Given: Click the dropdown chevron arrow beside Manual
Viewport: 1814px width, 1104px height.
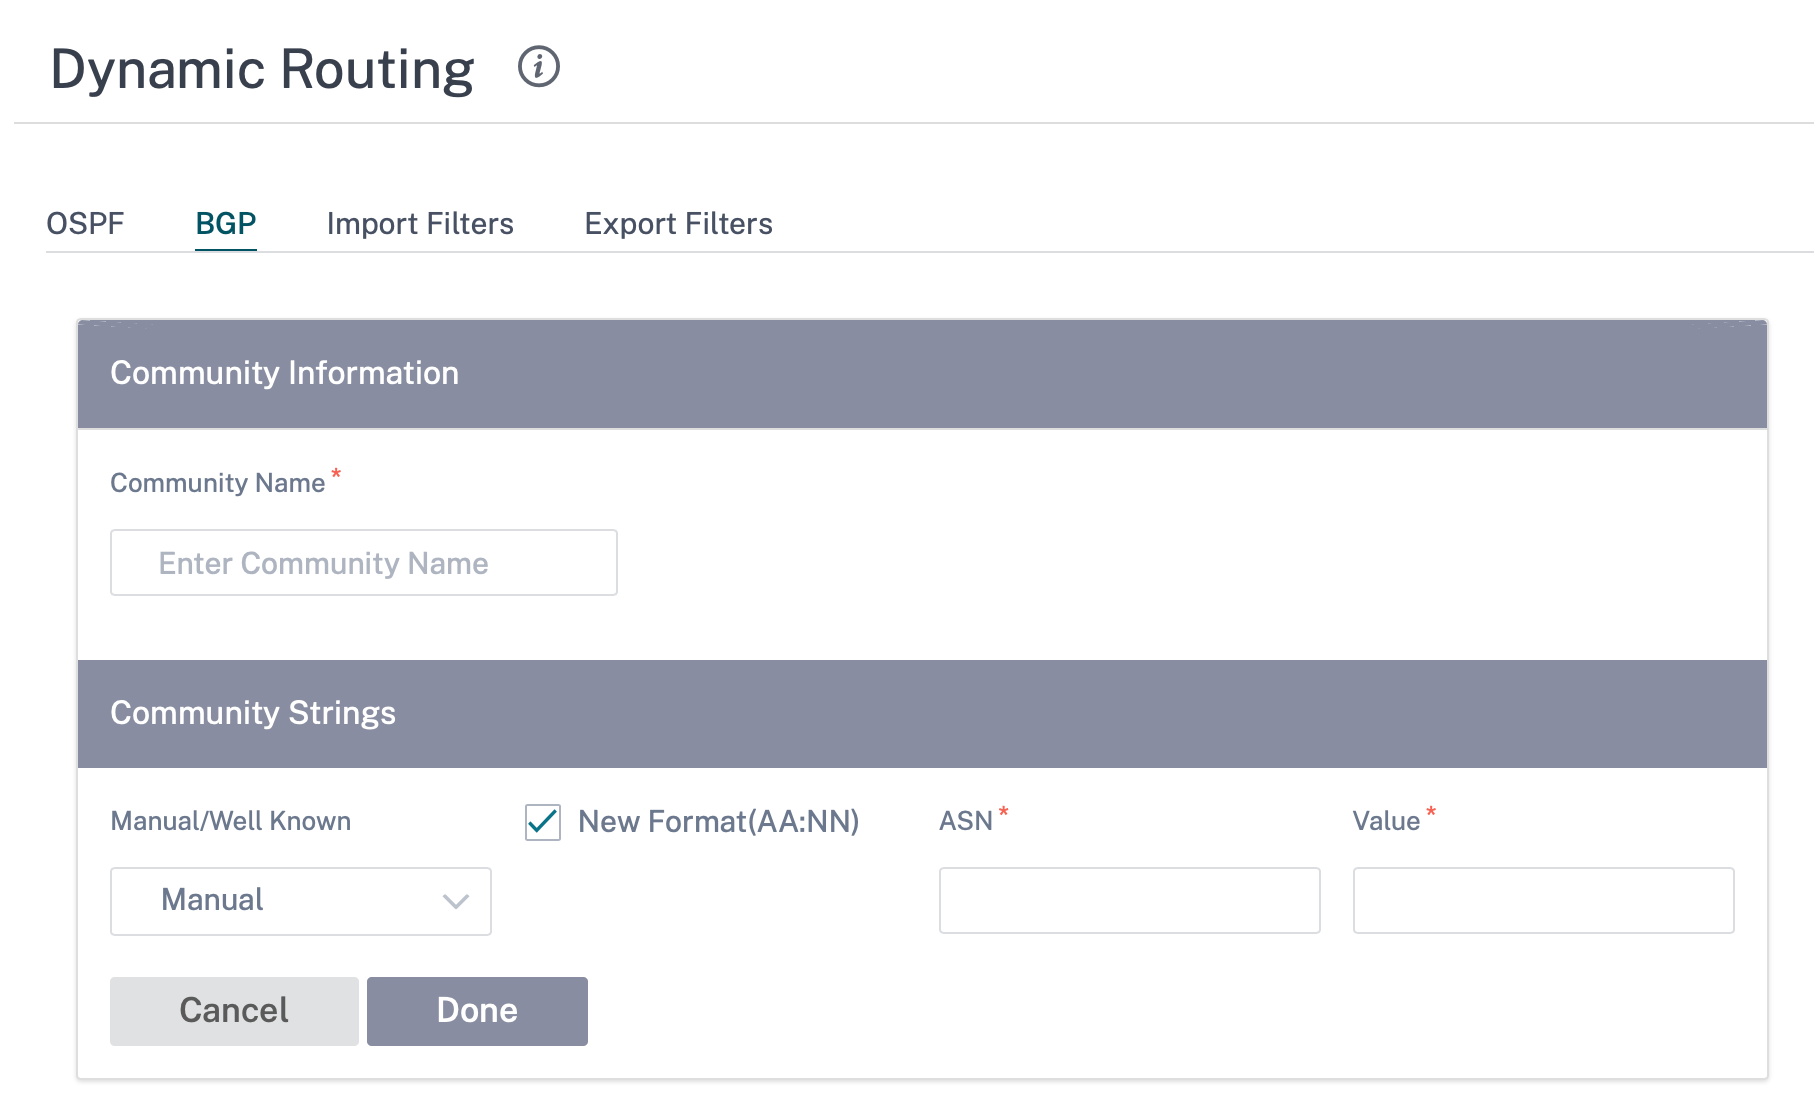Looking at the screenshot, I should (x=456, y=901).
